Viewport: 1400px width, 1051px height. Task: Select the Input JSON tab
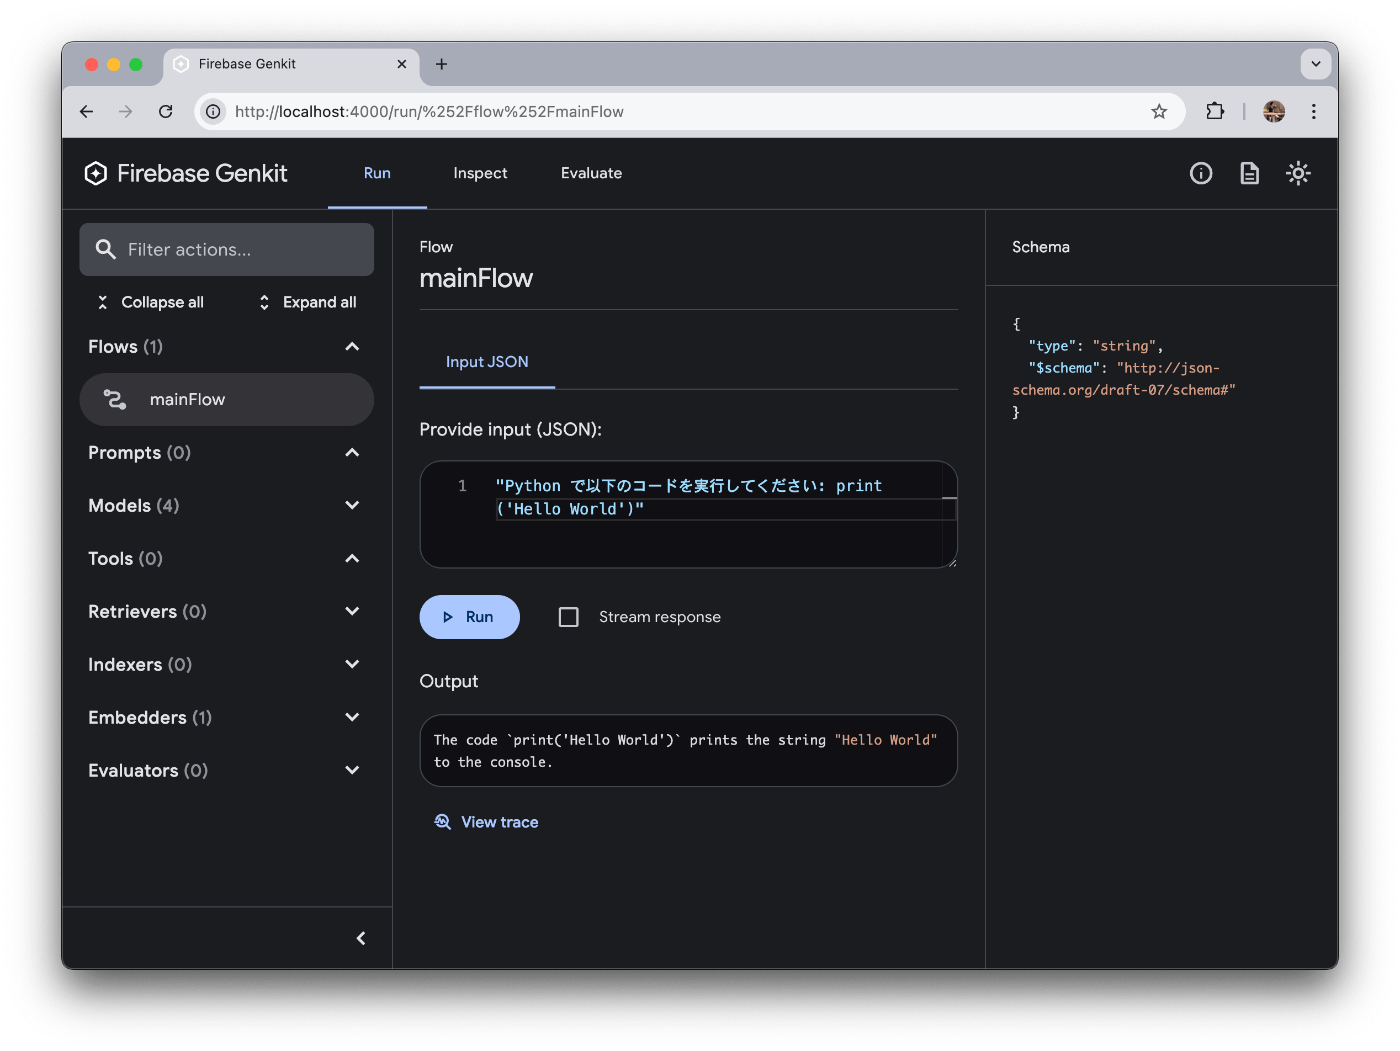(x=487, y=362)
